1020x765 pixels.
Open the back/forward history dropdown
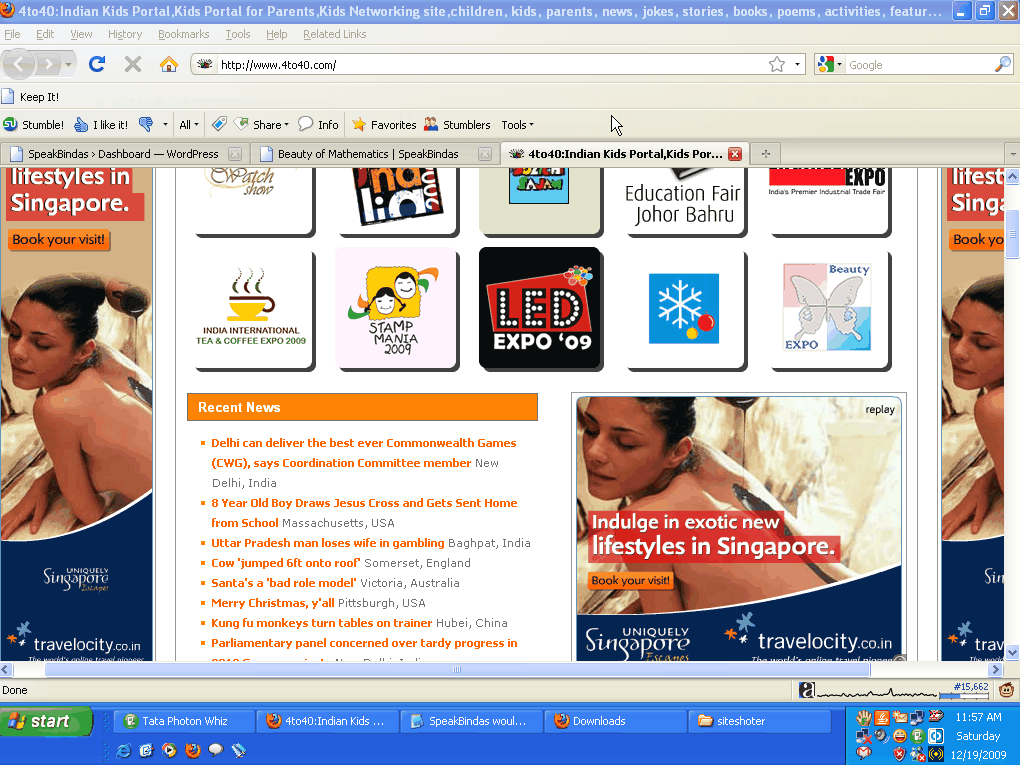68,64
